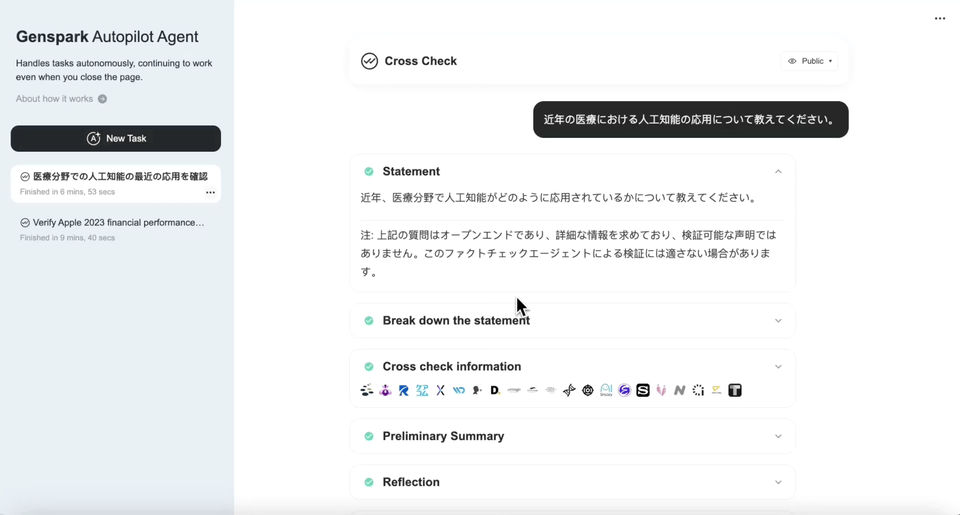This screenshot has height=515, width=960.
Task: Click the Finished in 9 mins, 40 secs text
Action: [x=67, y=238]
